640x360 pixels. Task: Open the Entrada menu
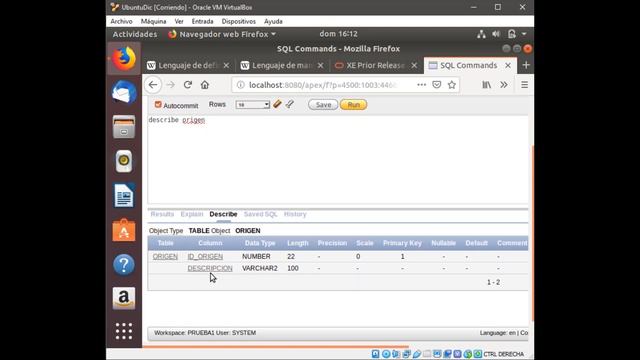pyautogui.click(x=202, y=21)
